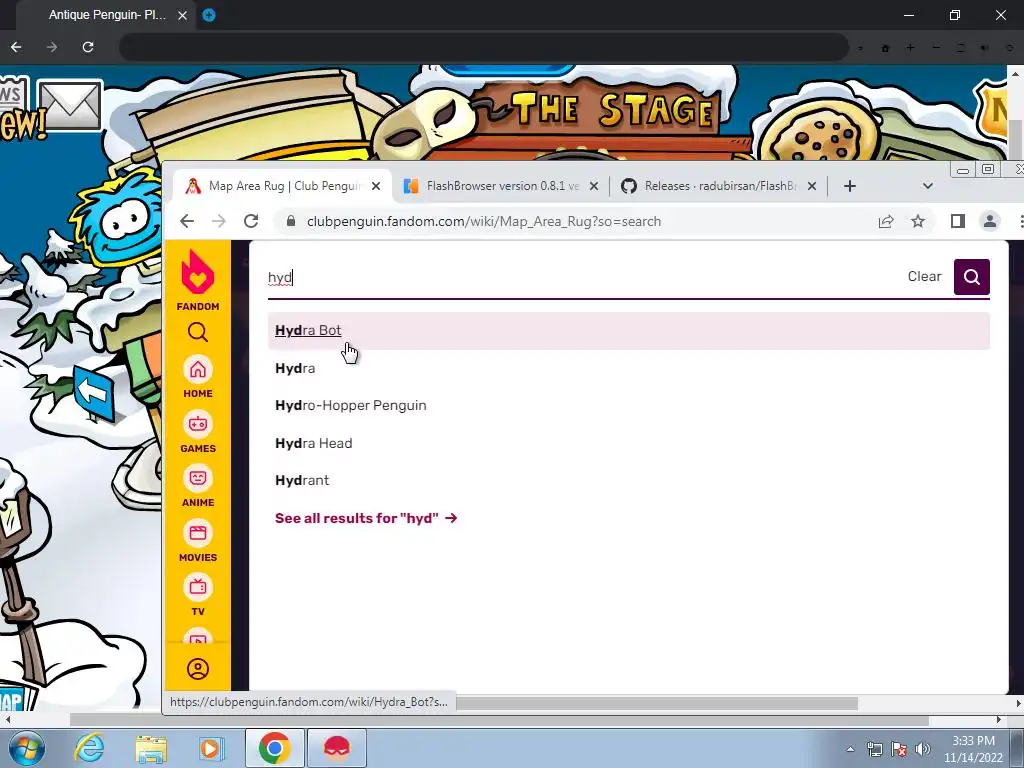Show hidden system tray icons
Image resolution: width=1024 pixels, height=768 pixels.
pos(850,749)
